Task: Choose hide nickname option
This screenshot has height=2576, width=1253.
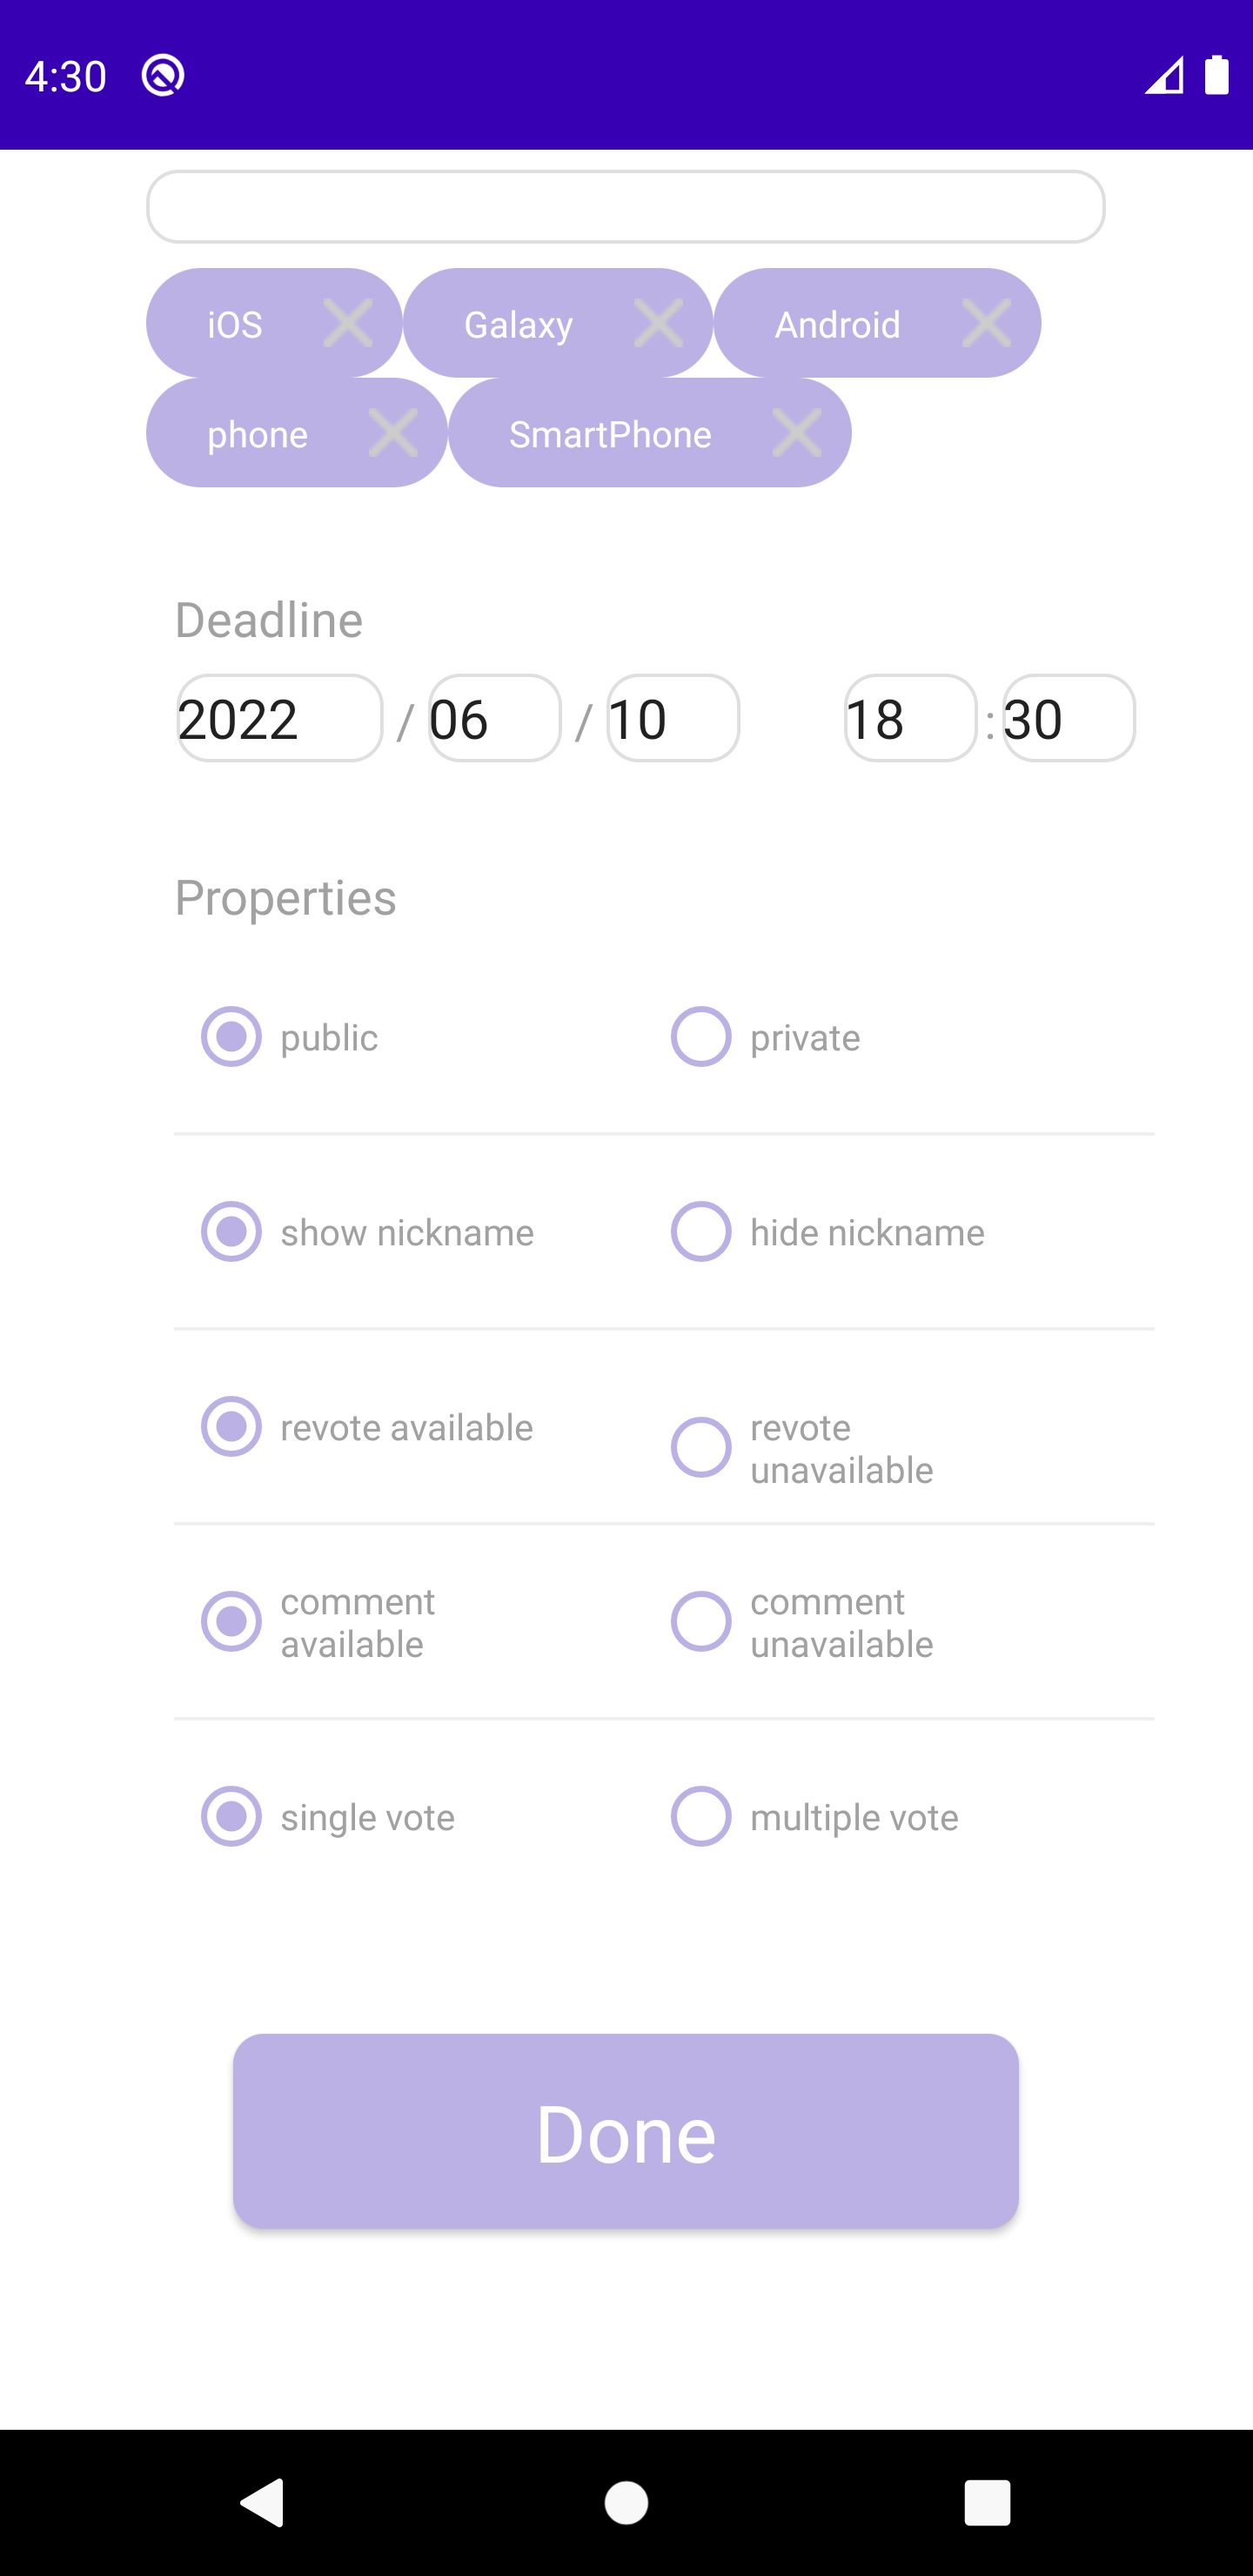Action: (x=701, y=1232)
